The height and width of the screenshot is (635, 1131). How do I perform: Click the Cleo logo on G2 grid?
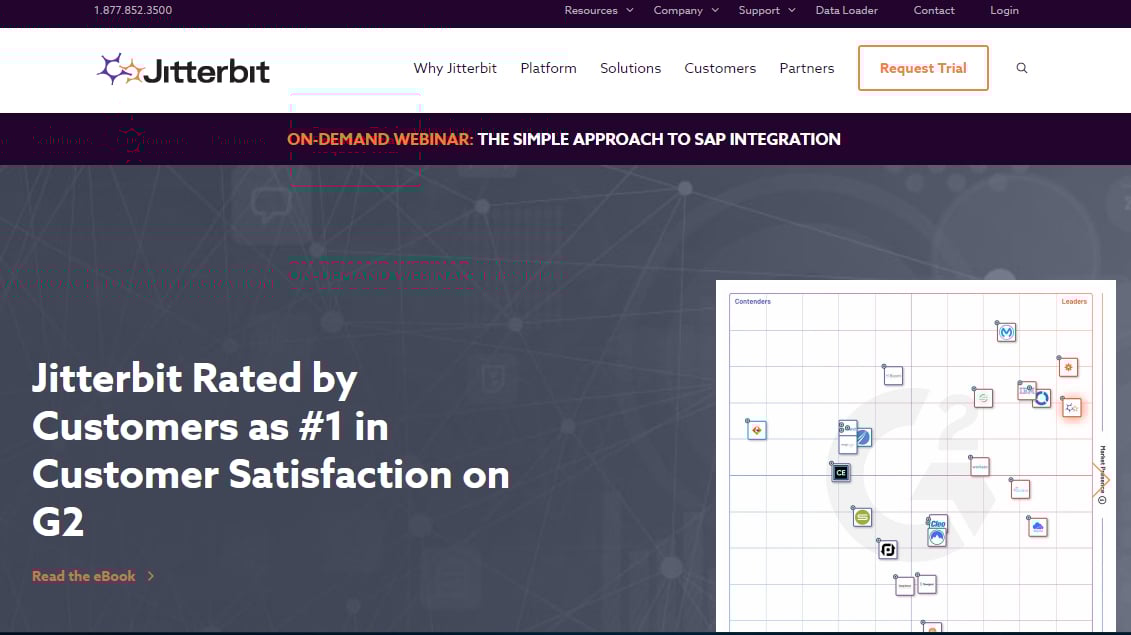coord(938,523)
